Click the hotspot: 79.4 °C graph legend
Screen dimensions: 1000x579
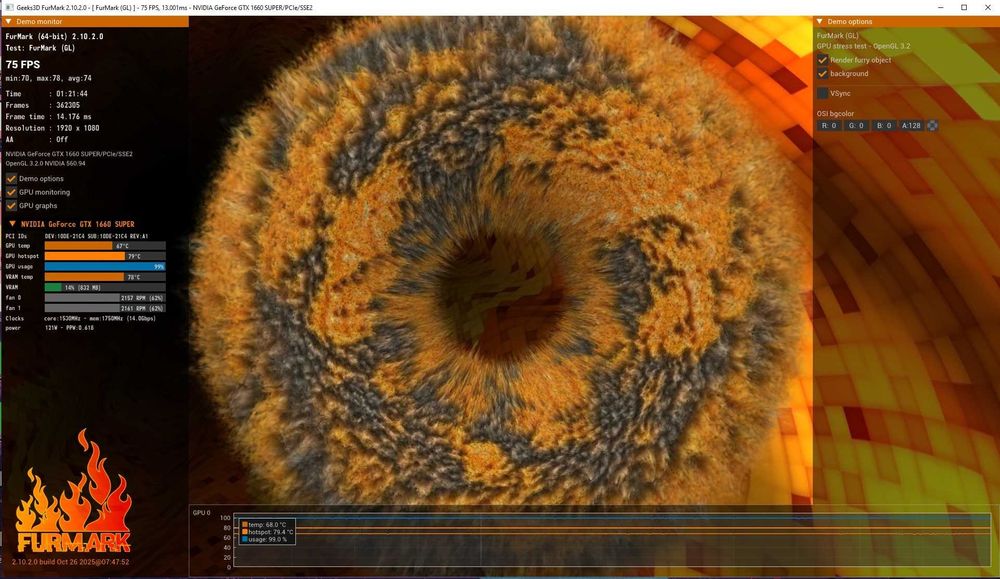(x=267, y=532)
